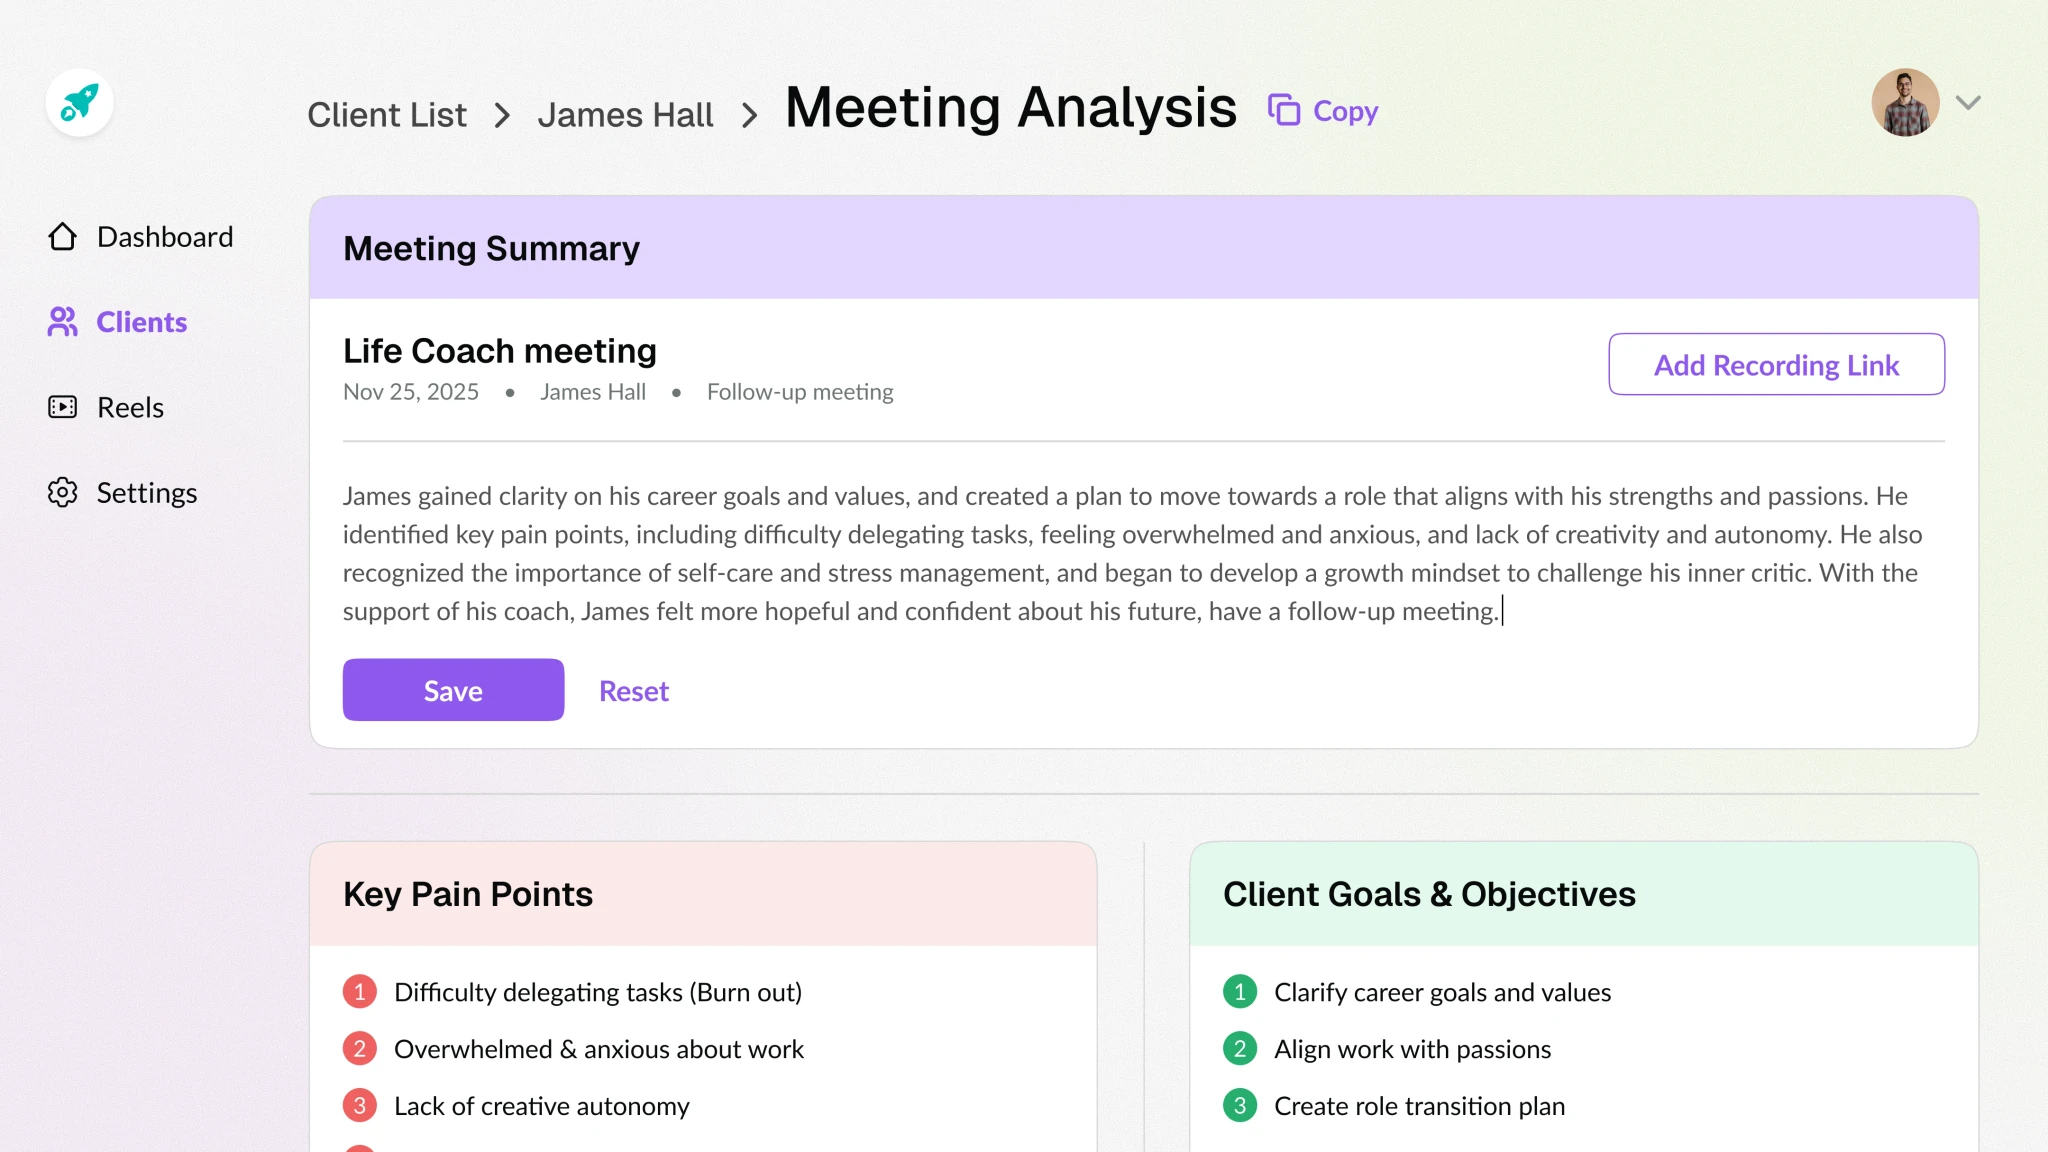The image size is (2048, 1152).
Task: Click red number 1 pain point badge
Action: (359, 992)
